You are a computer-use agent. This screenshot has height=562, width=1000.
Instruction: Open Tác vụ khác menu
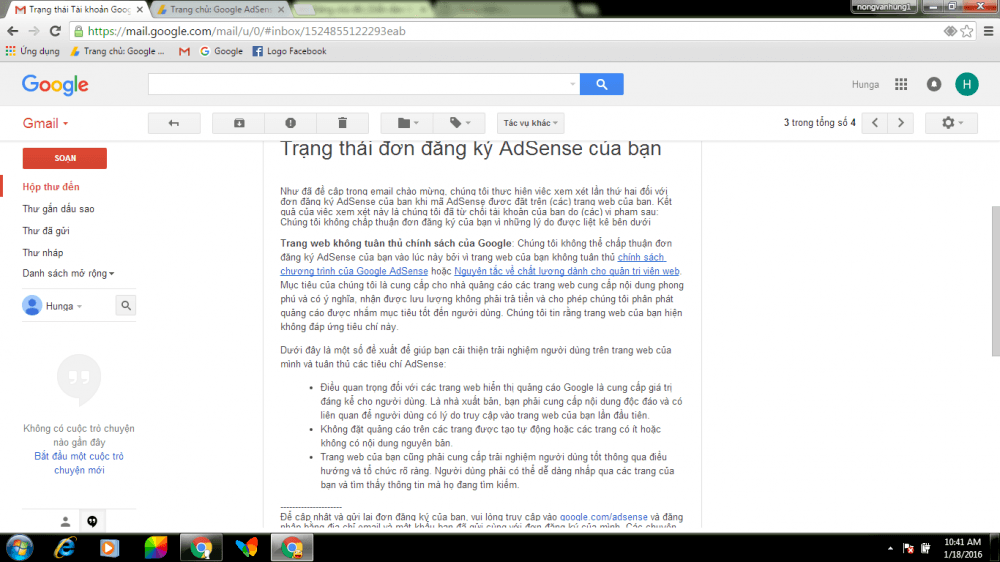point(530,123)
